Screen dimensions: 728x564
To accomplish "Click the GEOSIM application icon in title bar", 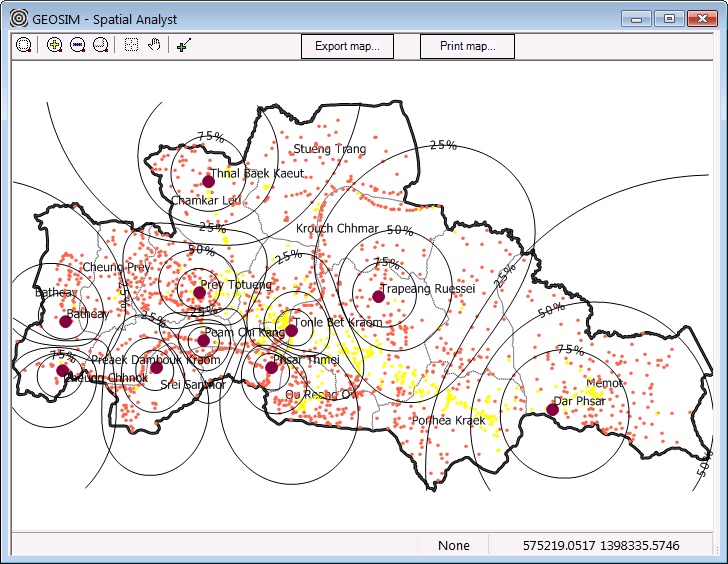I will 19,19.
